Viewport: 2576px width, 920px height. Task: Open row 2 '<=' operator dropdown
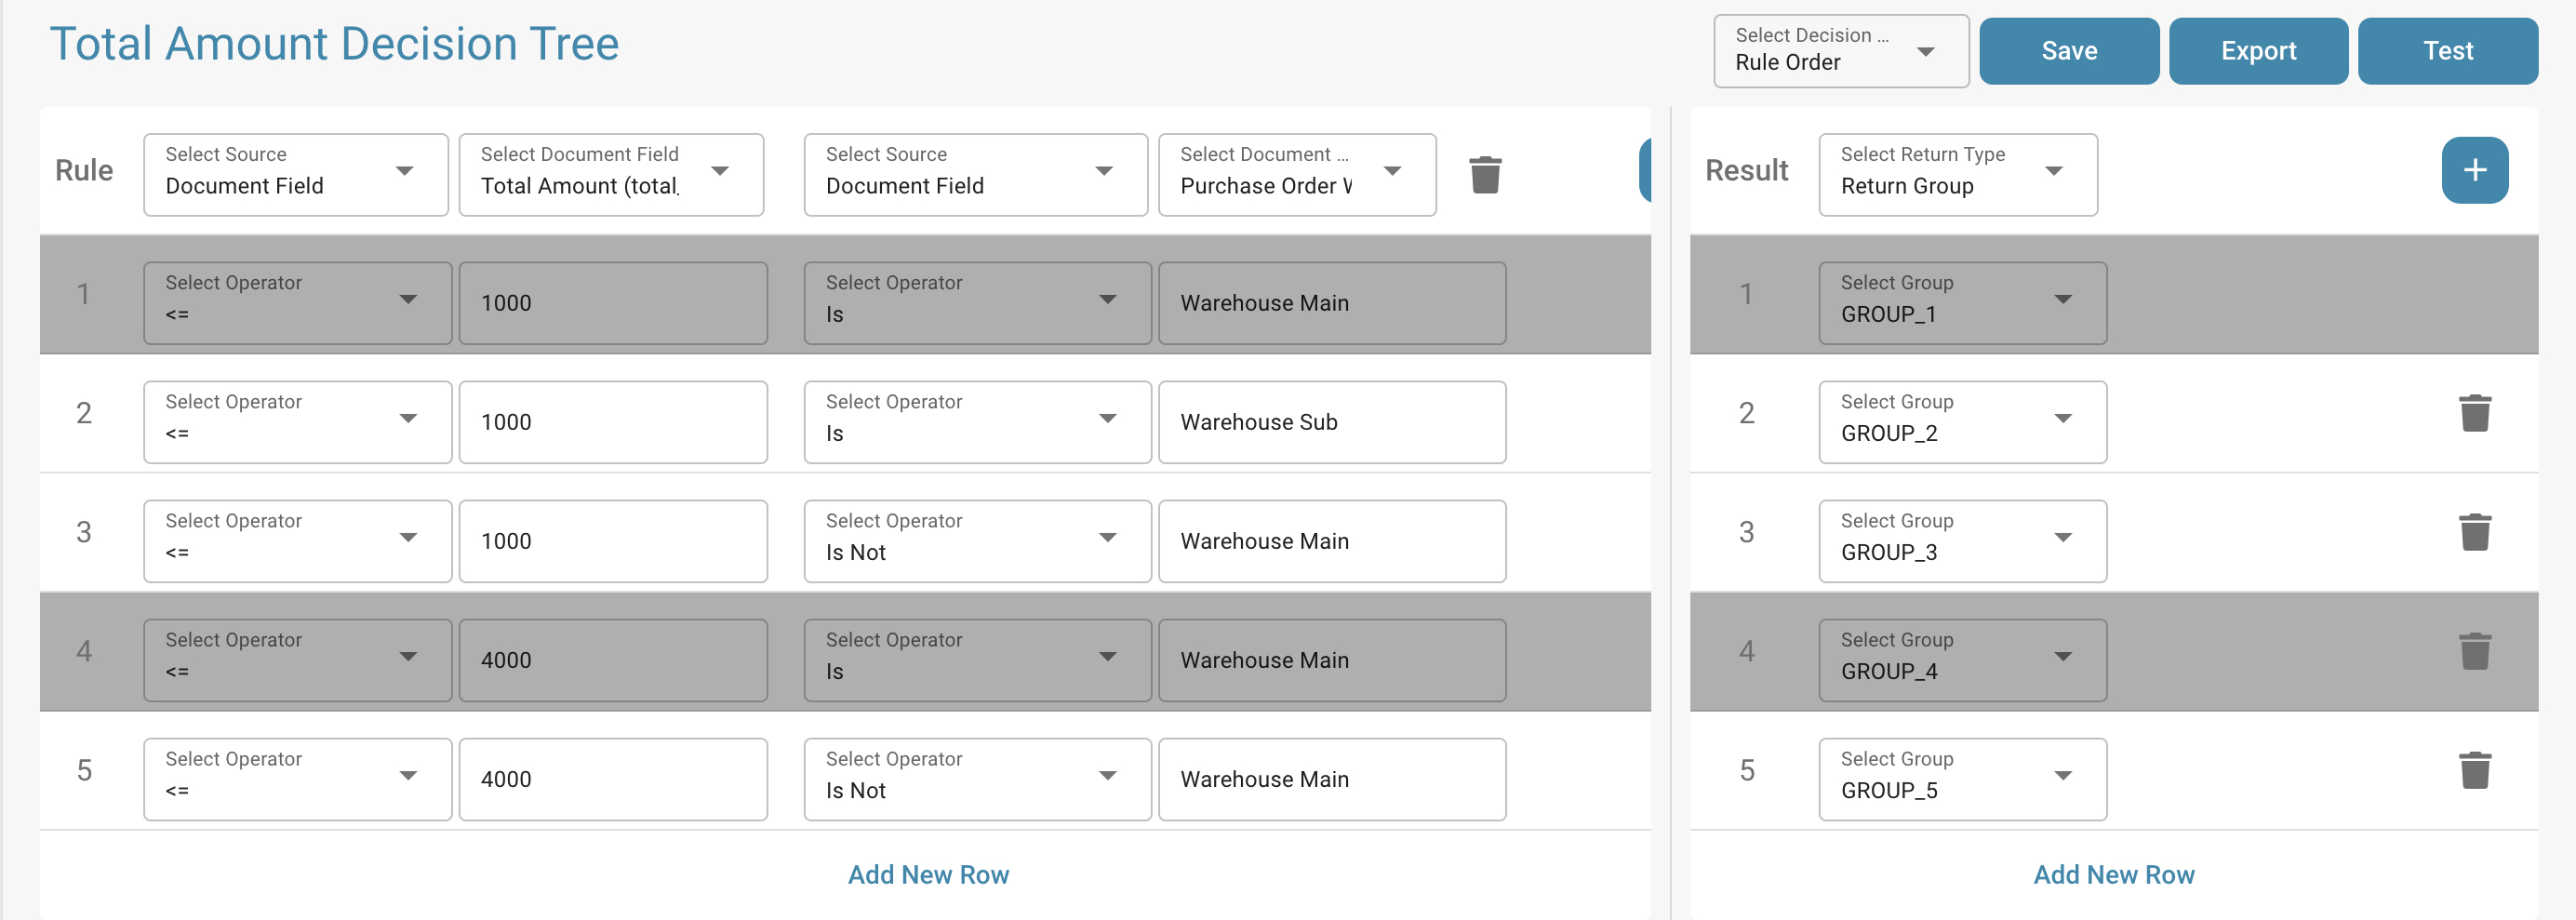(x=297, y=422)
